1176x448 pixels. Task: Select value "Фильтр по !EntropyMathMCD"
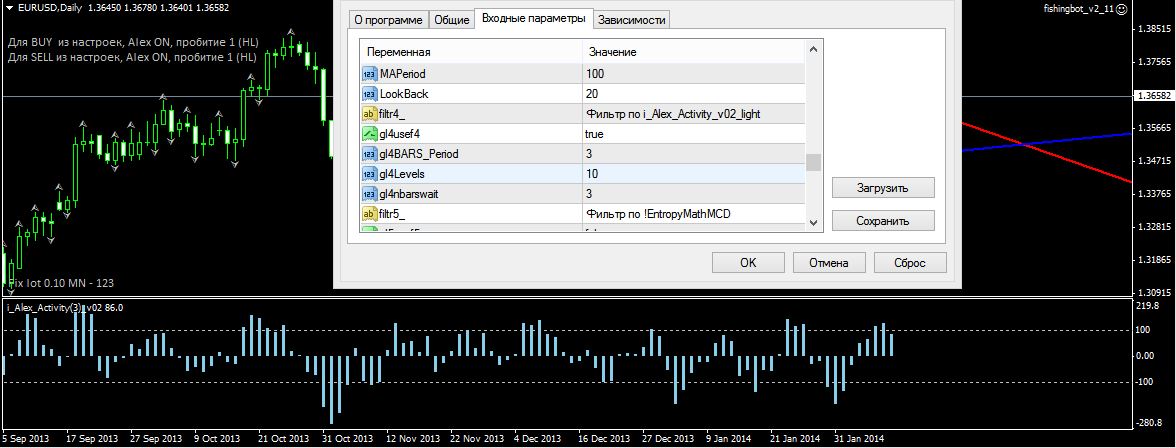[x=658, y=214]
